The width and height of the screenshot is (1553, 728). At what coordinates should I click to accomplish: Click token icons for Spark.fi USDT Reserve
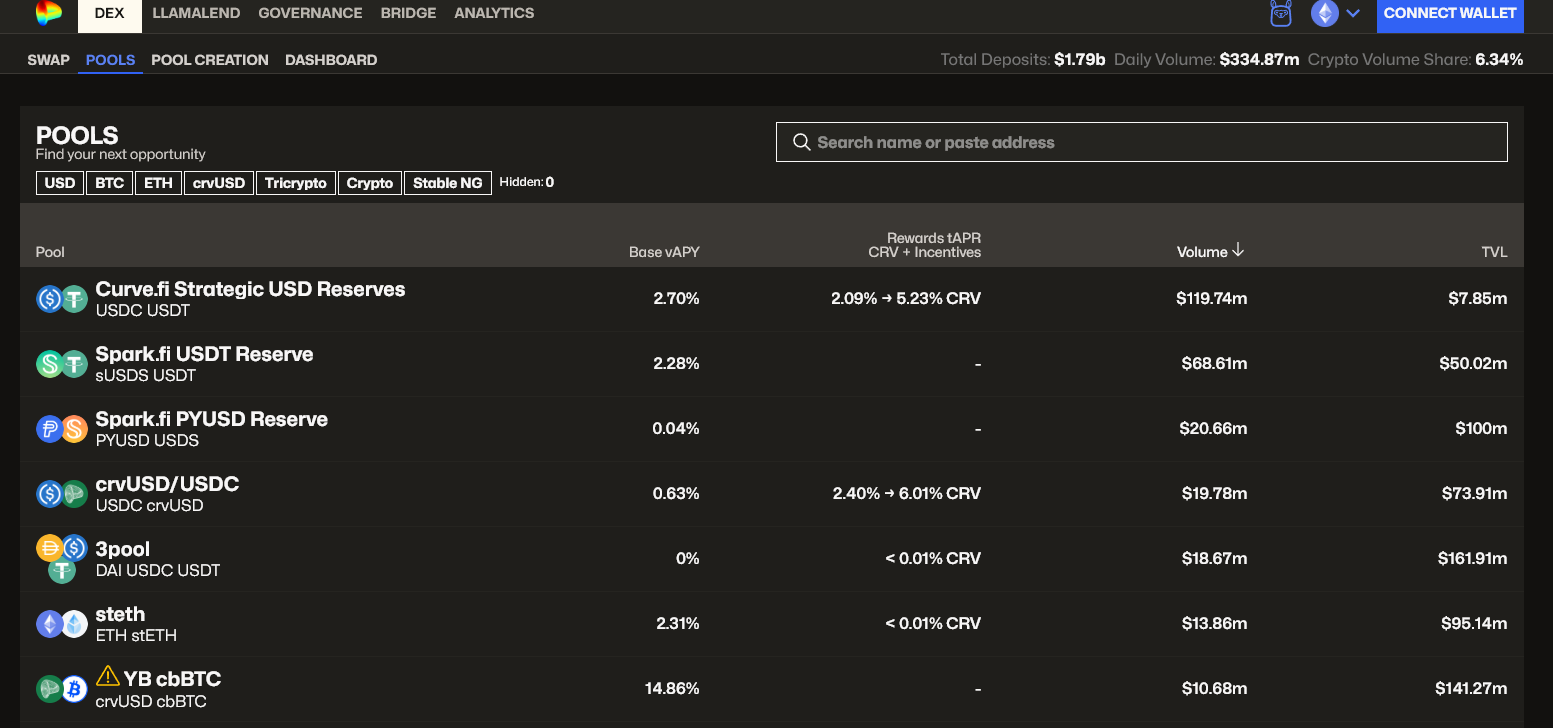pos(62,364)
